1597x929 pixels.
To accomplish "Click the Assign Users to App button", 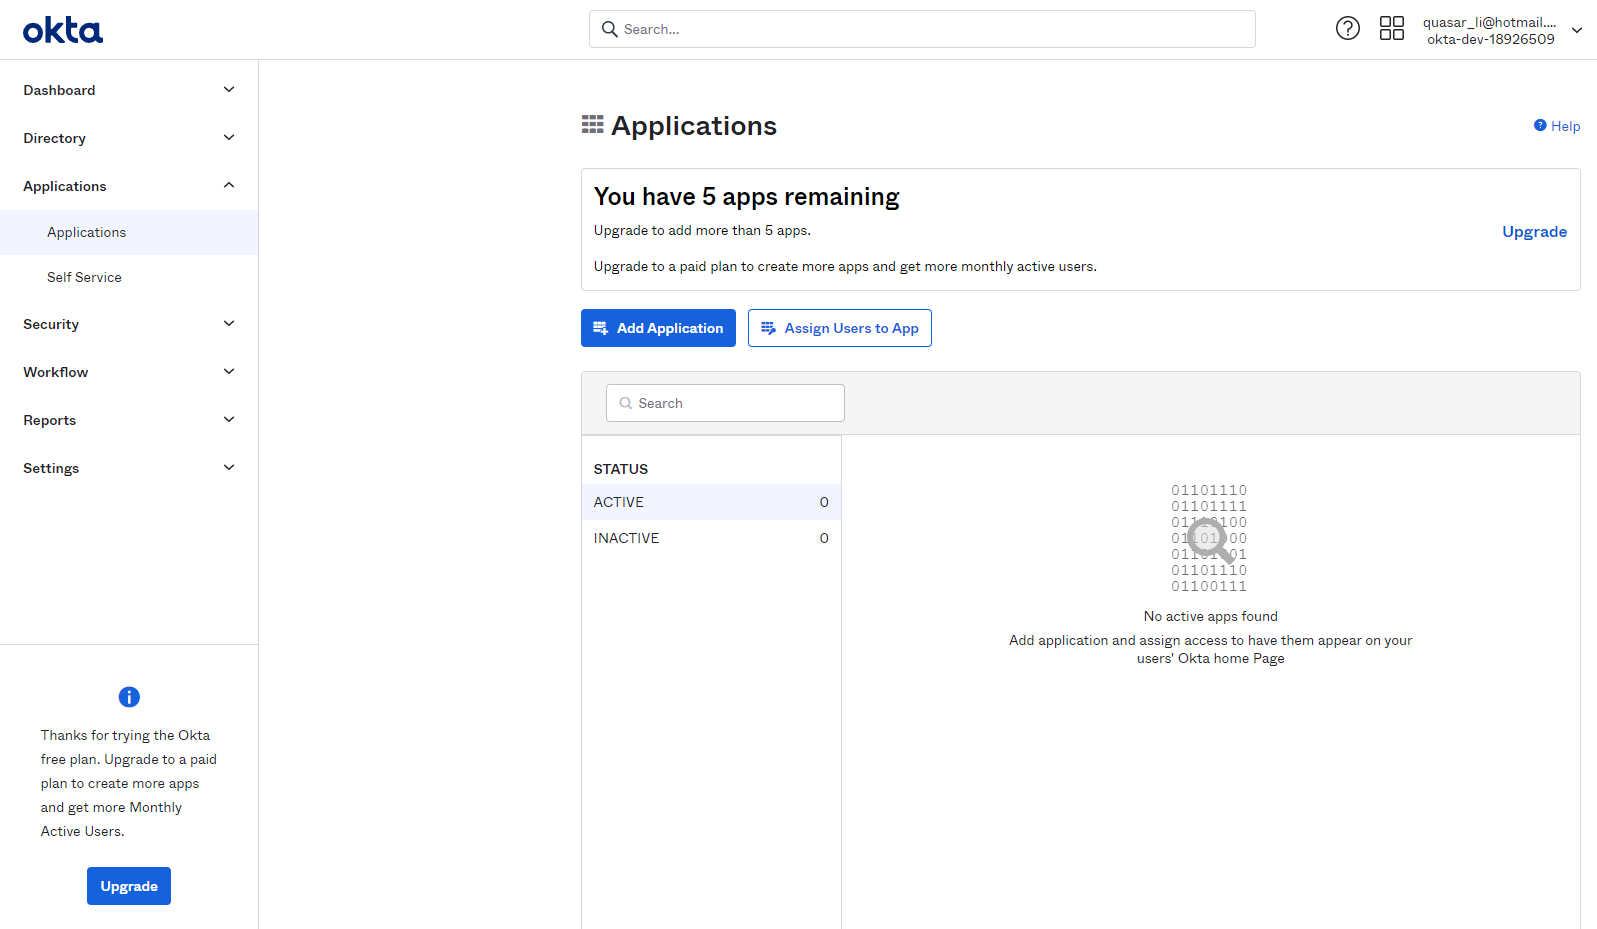I will [840, 328].
